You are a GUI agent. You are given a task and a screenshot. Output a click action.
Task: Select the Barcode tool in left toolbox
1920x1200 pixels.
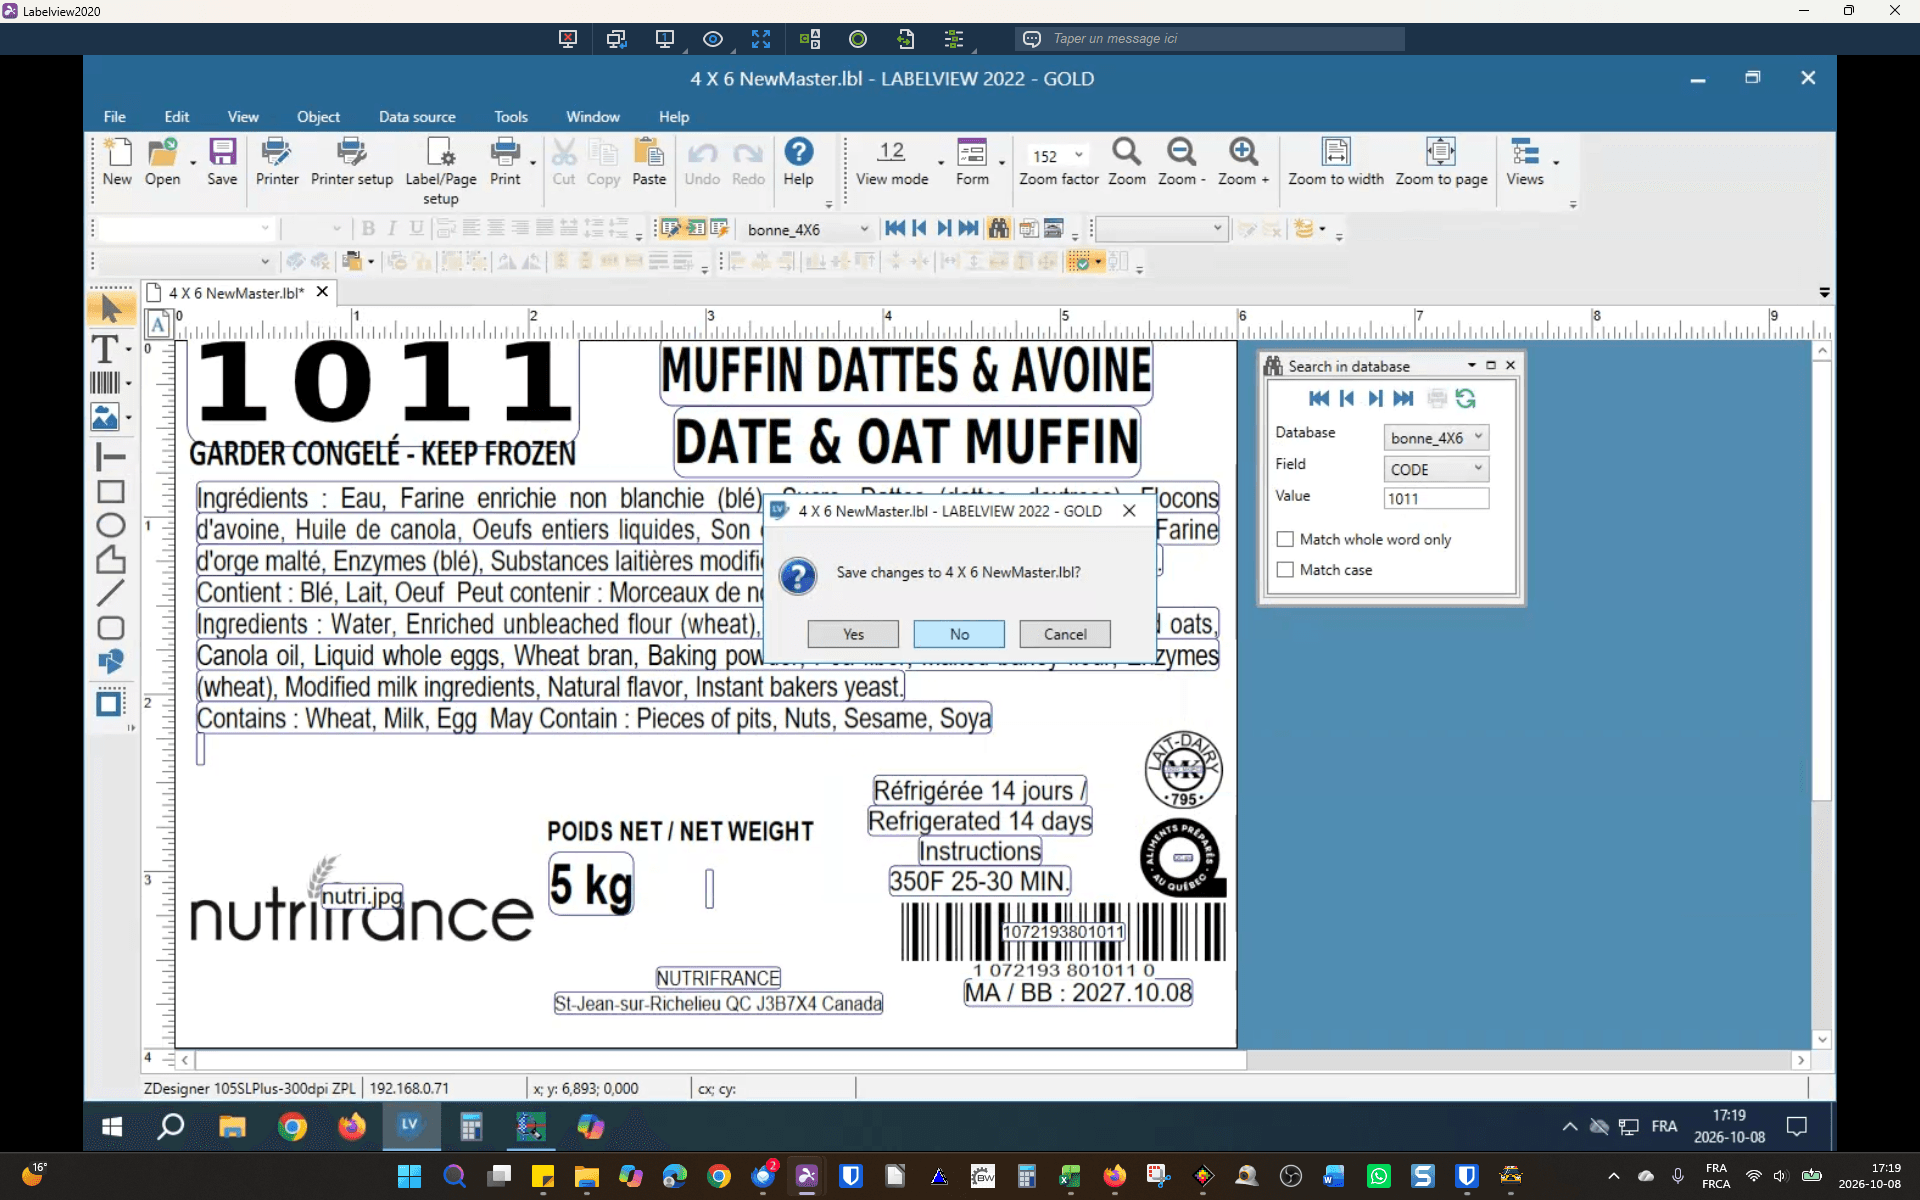[105, 382]
